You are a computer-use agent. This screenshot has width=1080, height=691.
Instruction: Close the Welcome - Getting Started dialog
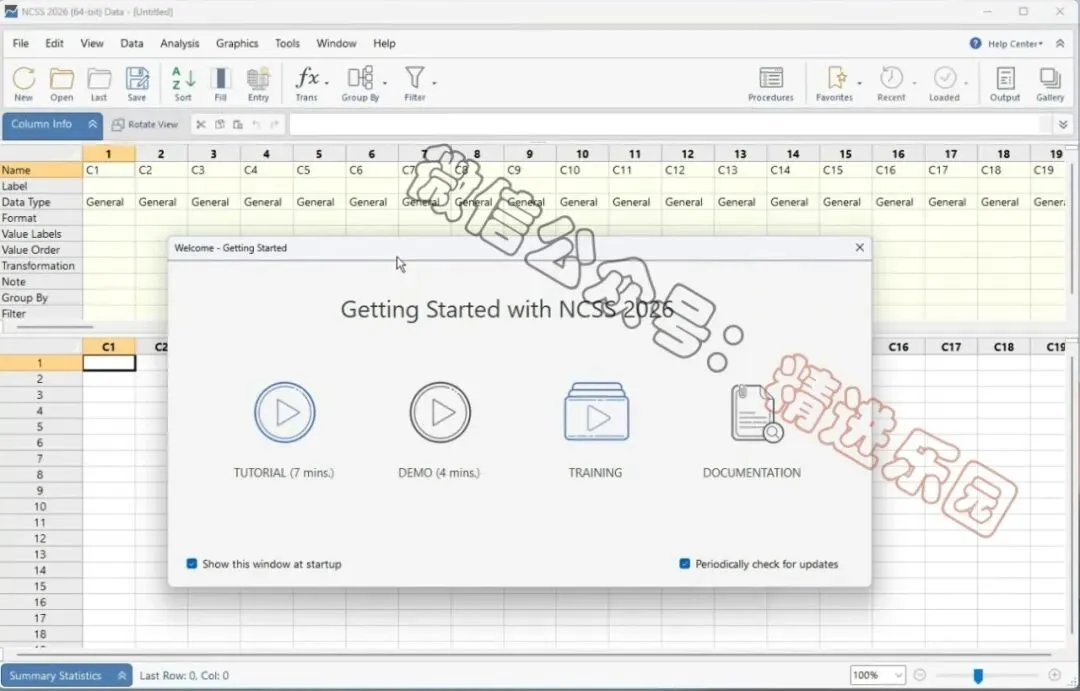pyautogui.click(x=860, y=247)
